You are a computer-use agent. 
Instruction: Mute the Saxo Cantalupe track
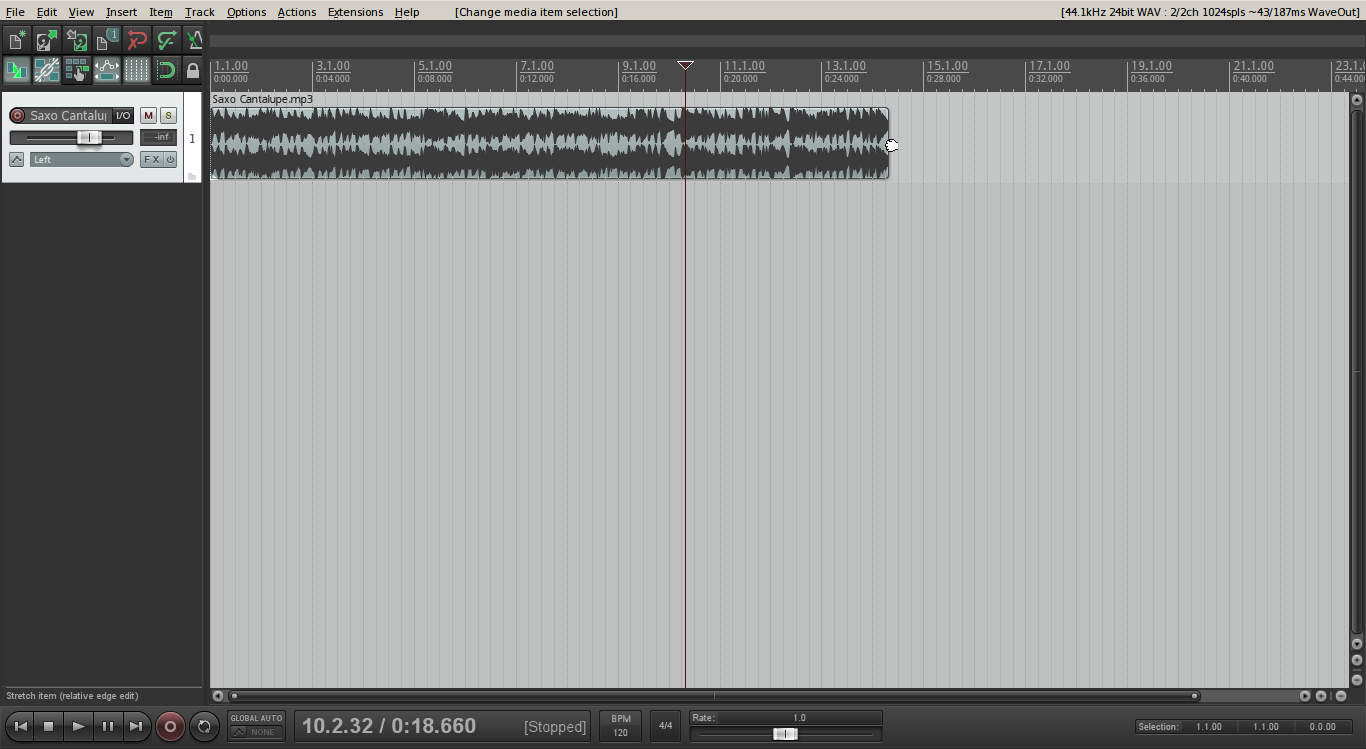tap(148, 116)
